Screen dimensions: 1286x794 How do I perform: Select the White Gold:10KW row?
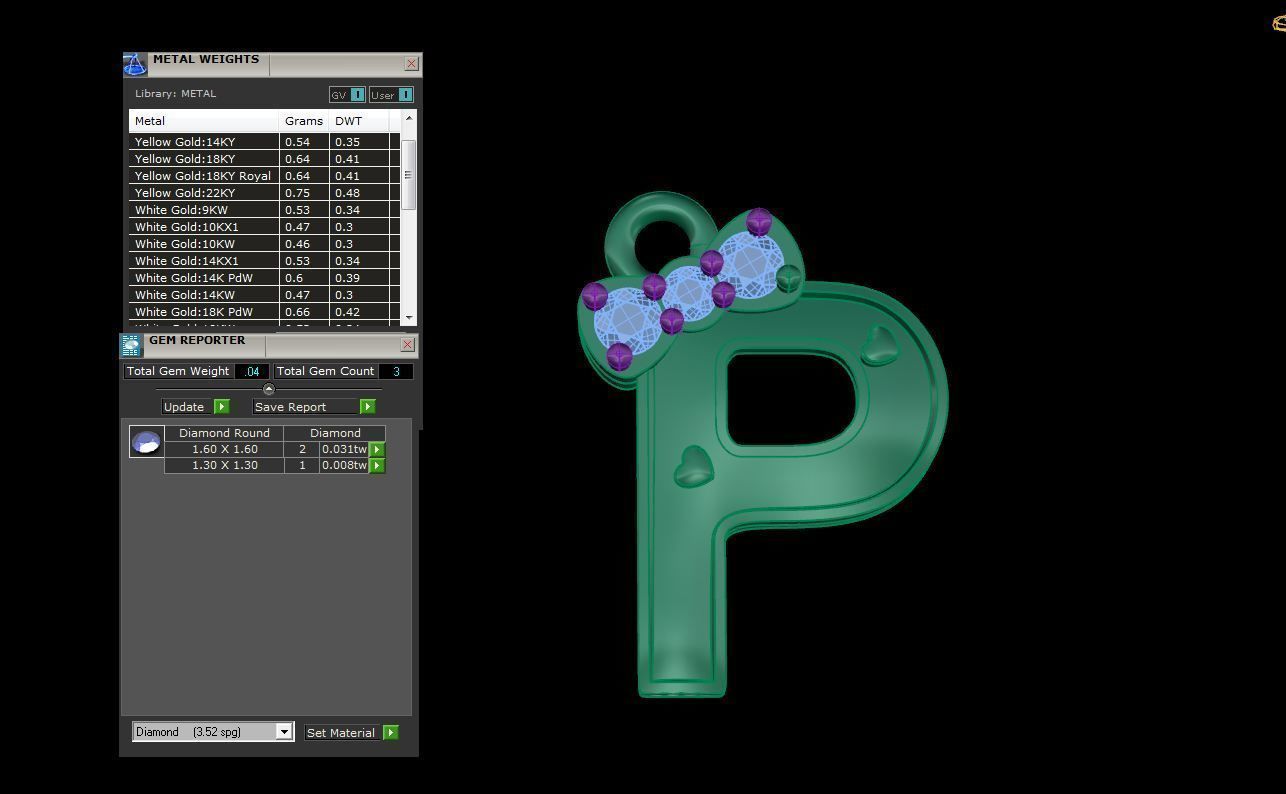click(264, 244)
